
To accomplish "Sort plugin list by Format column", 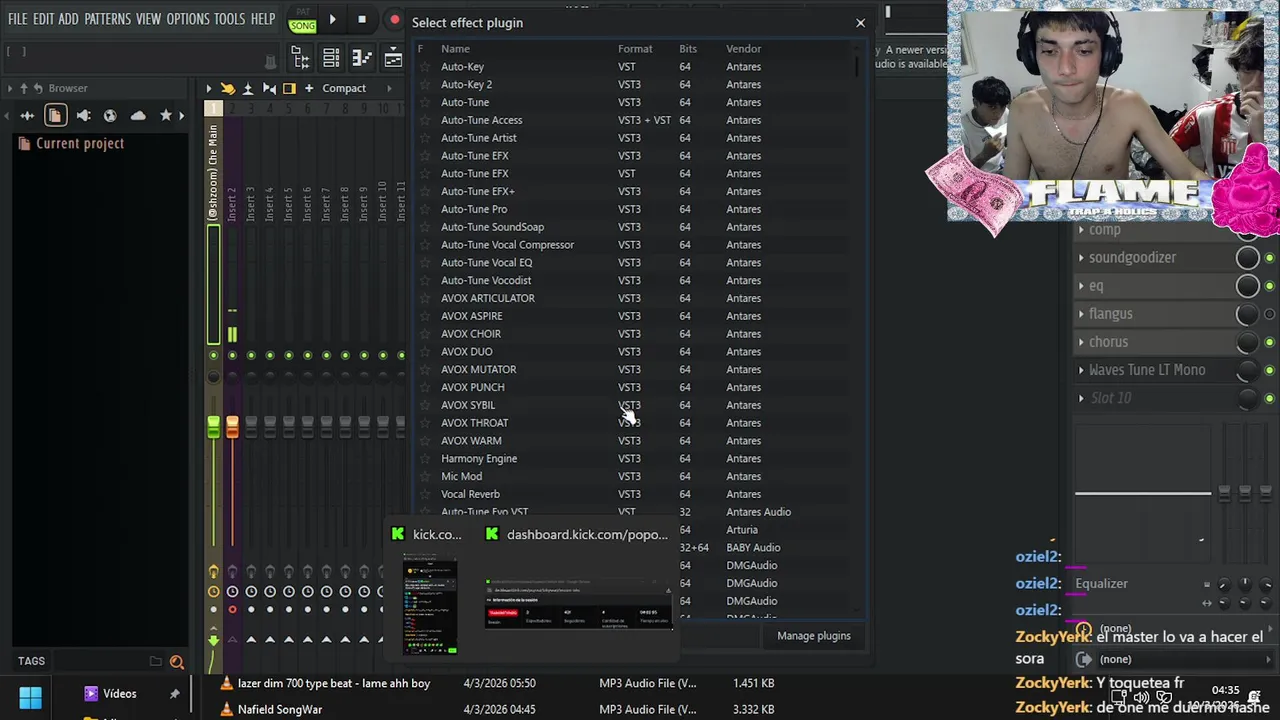I will [x=635, y=49].
